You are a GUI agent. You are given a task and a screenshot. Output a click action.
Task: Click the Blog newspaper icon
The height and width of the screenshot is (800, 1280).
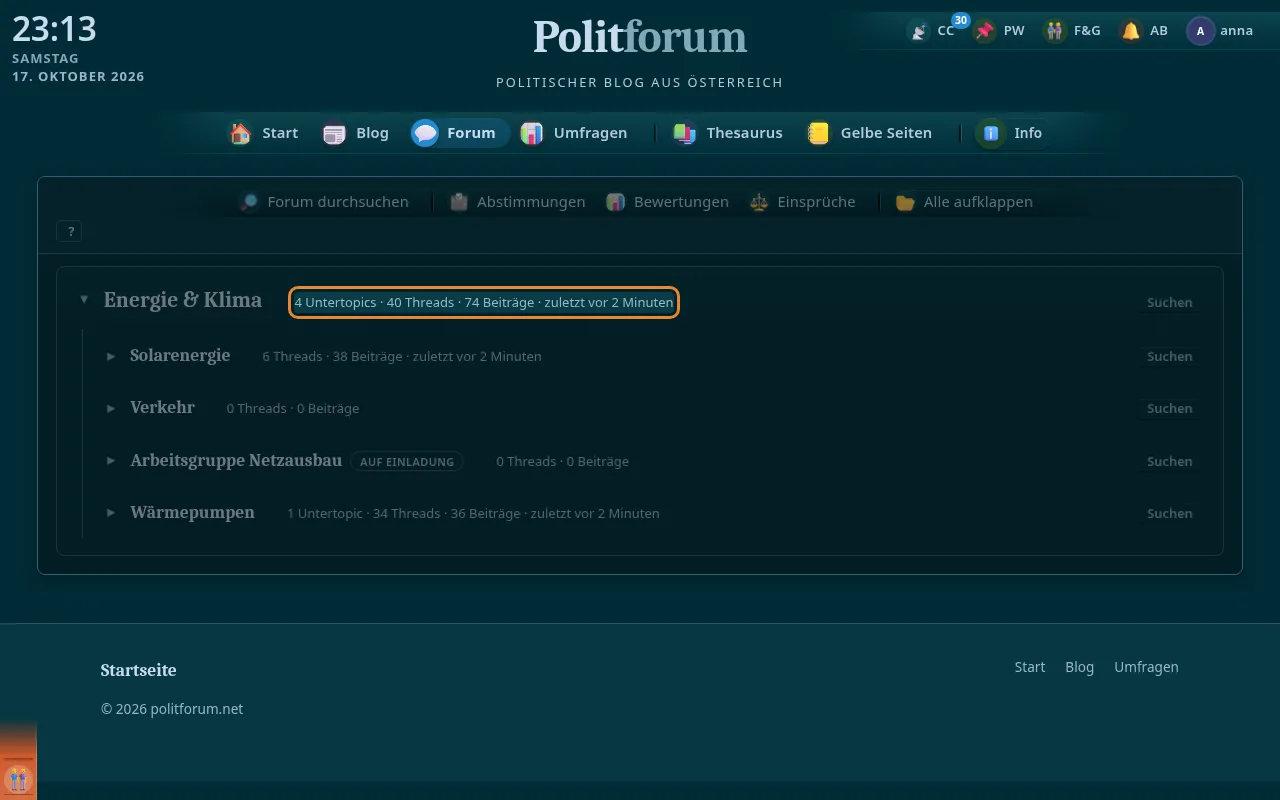(x=334, y=133)
